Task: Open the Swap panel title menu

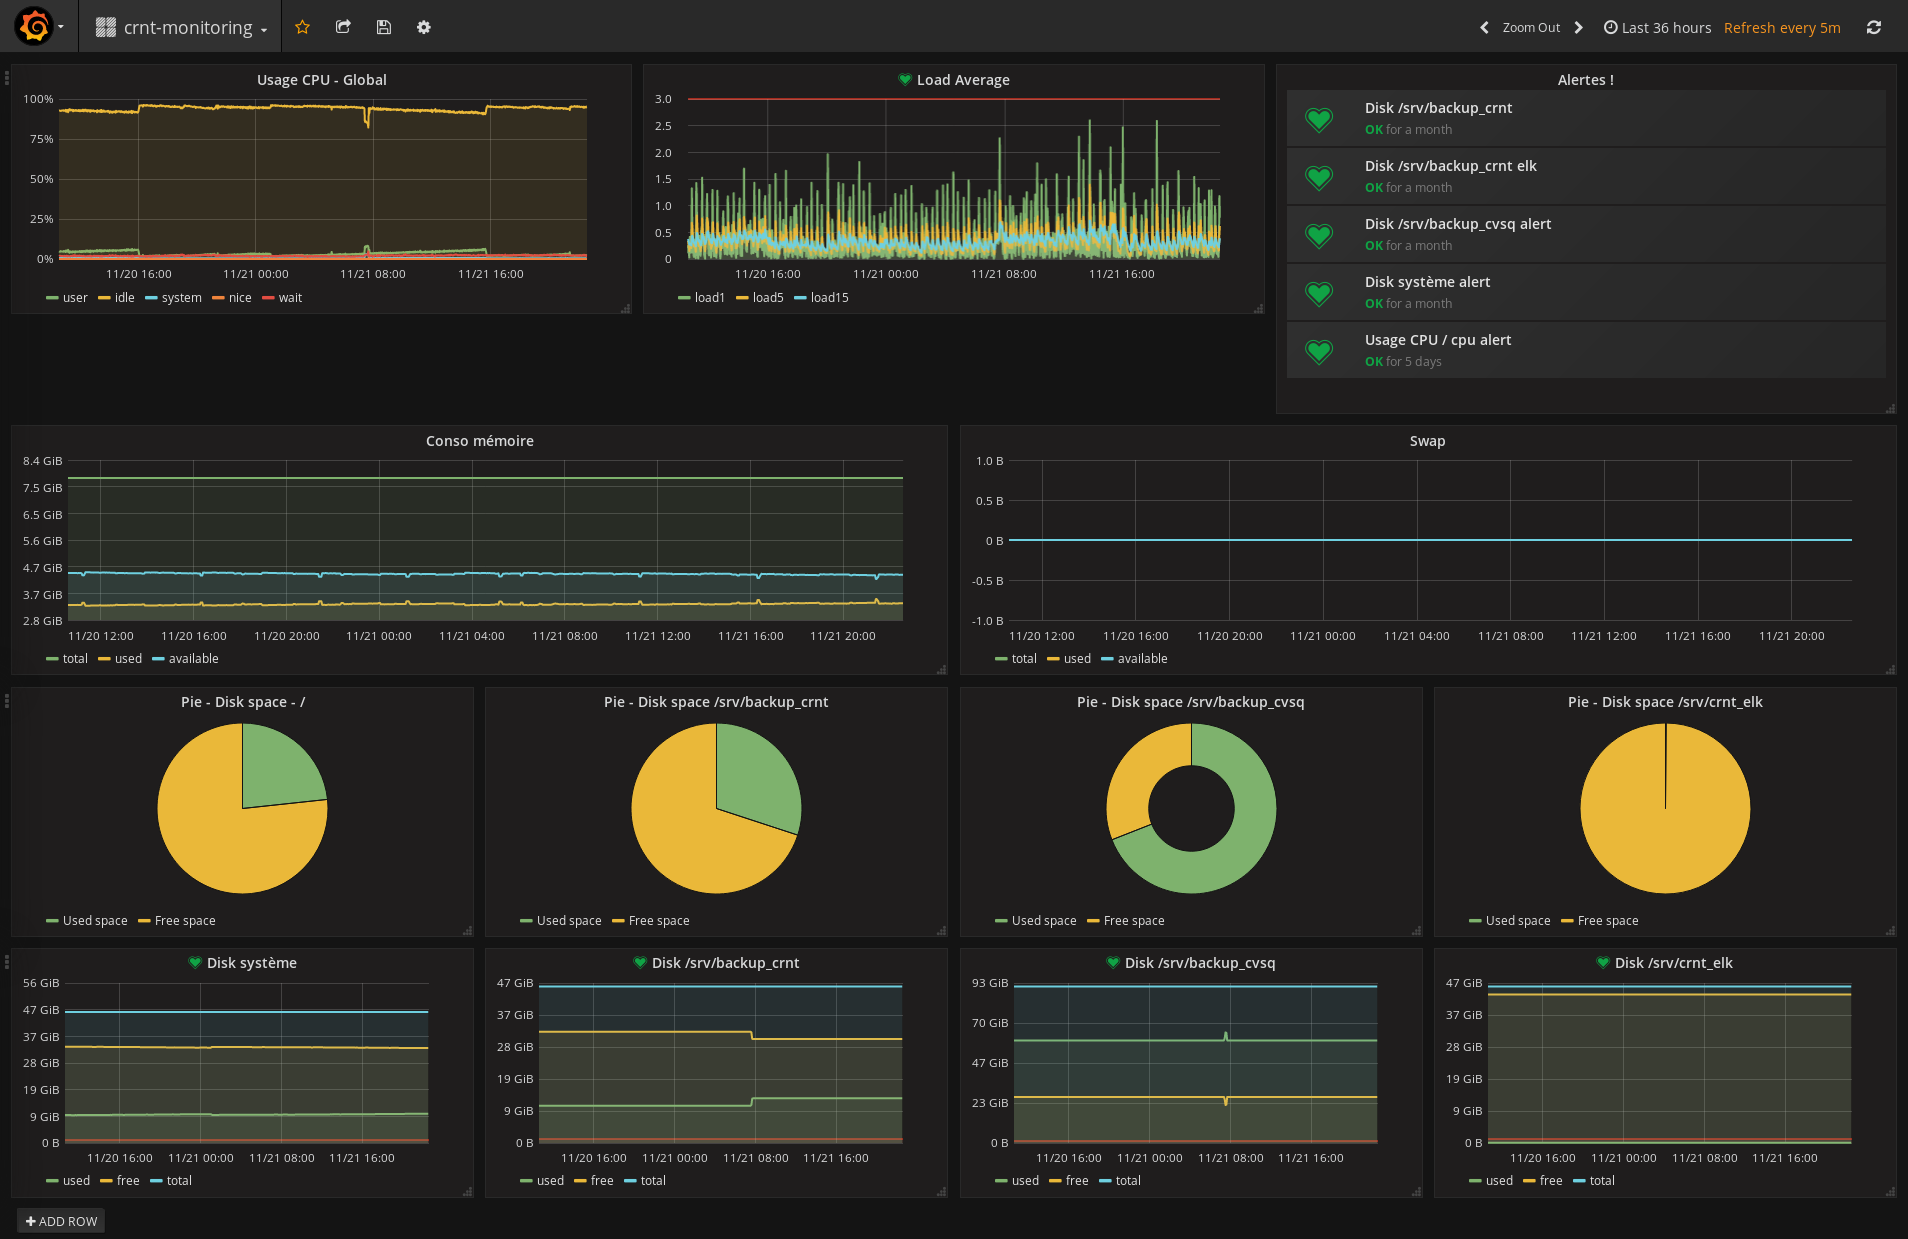Action: click(x=1427, y=441)
